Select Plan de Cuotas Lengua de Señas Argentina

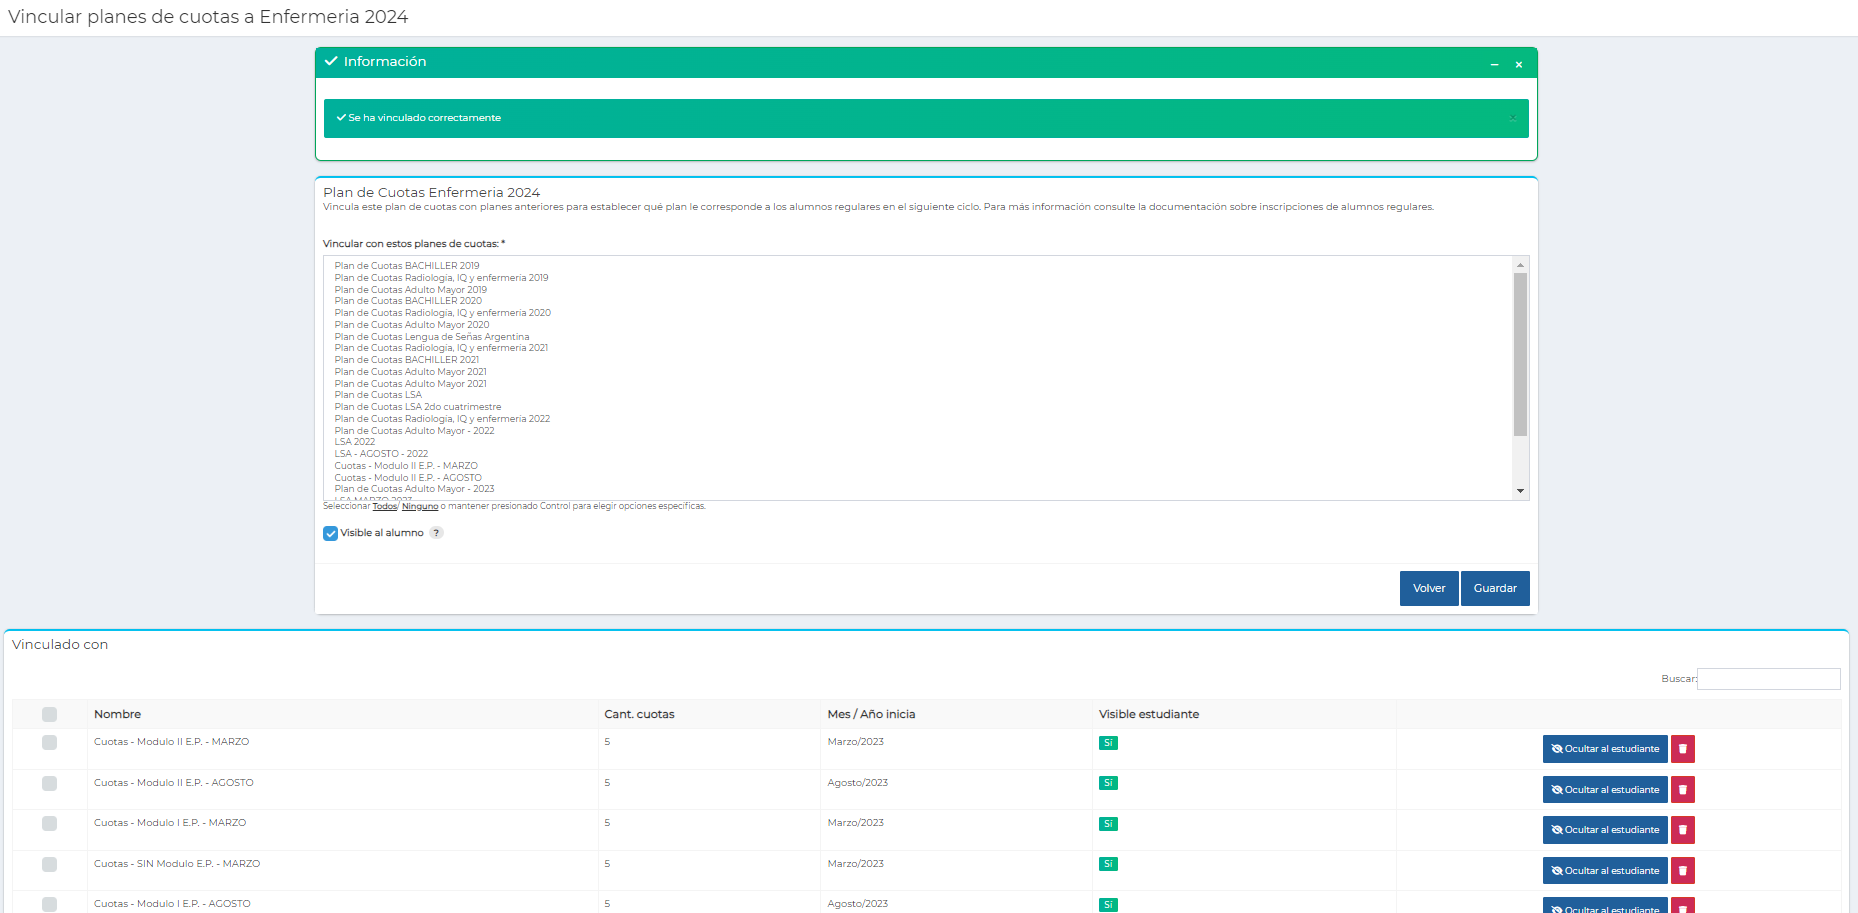[432, 337]
